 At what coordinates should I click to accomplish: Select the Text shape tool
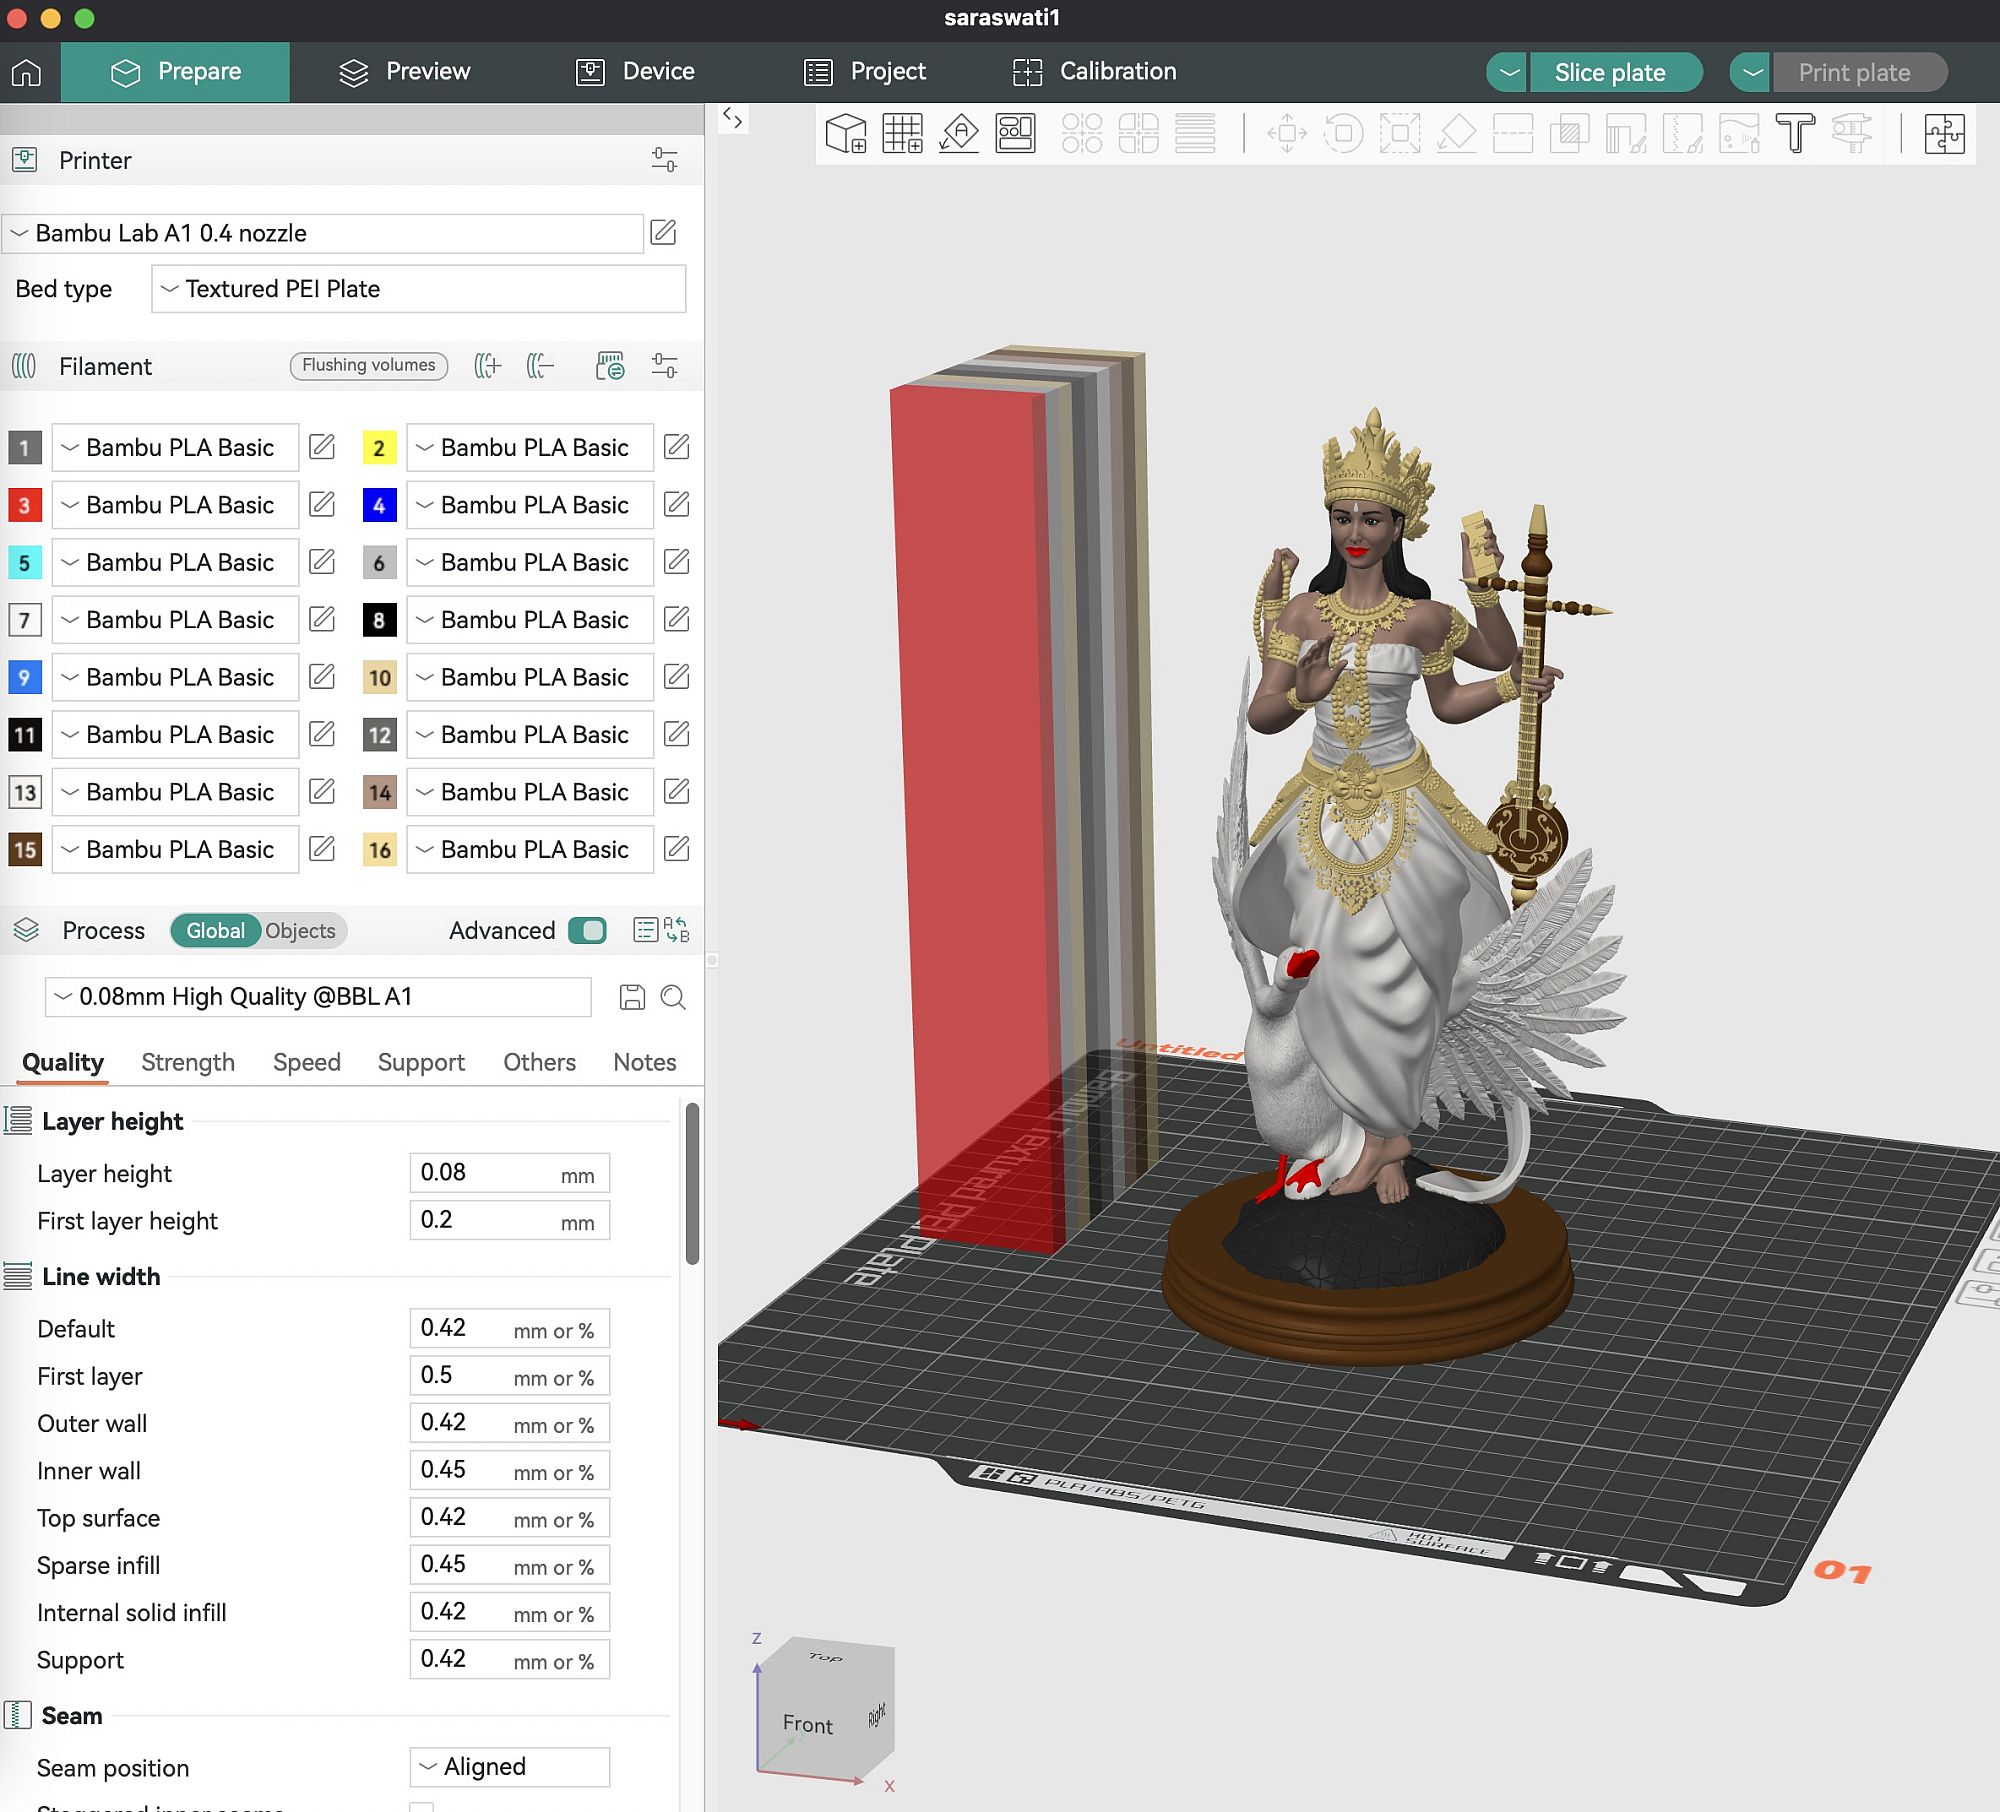(x=1795, y=133)
